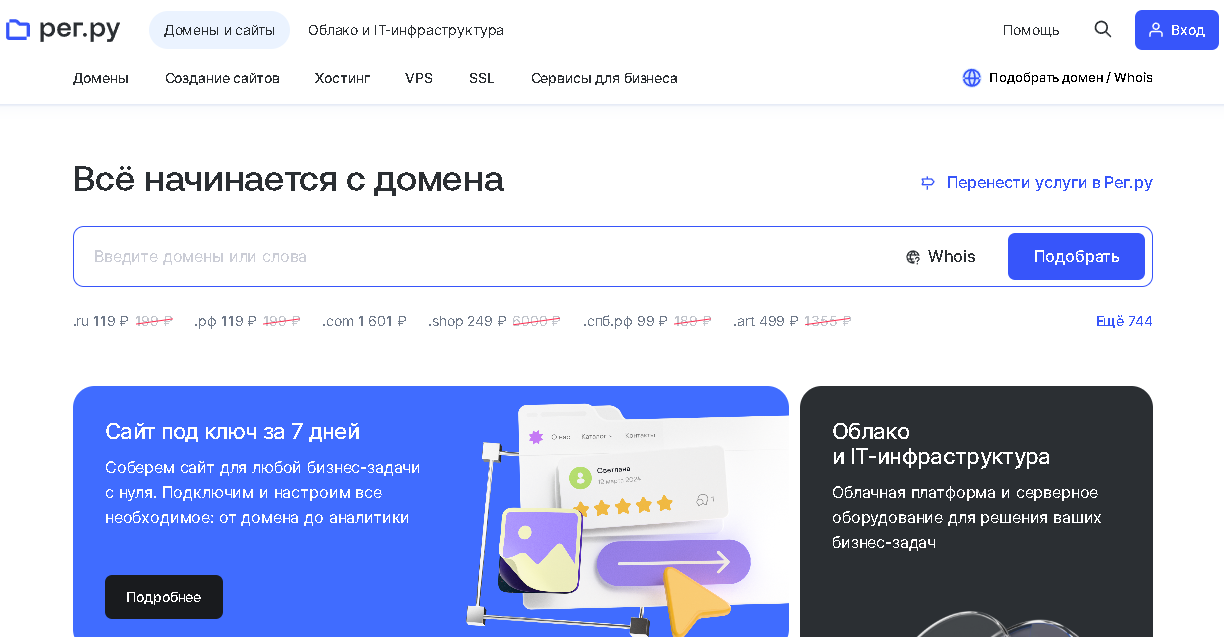Open search with the magnifier icon
Image resolution: width=1224 pixels, height=637 pixels.
pos(1103,29)
